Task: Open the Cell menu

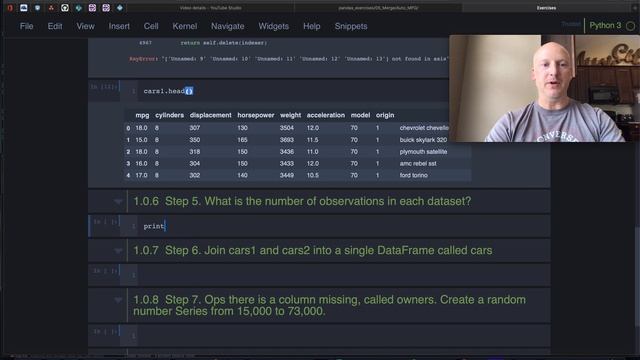Action: tap(151, 26)
